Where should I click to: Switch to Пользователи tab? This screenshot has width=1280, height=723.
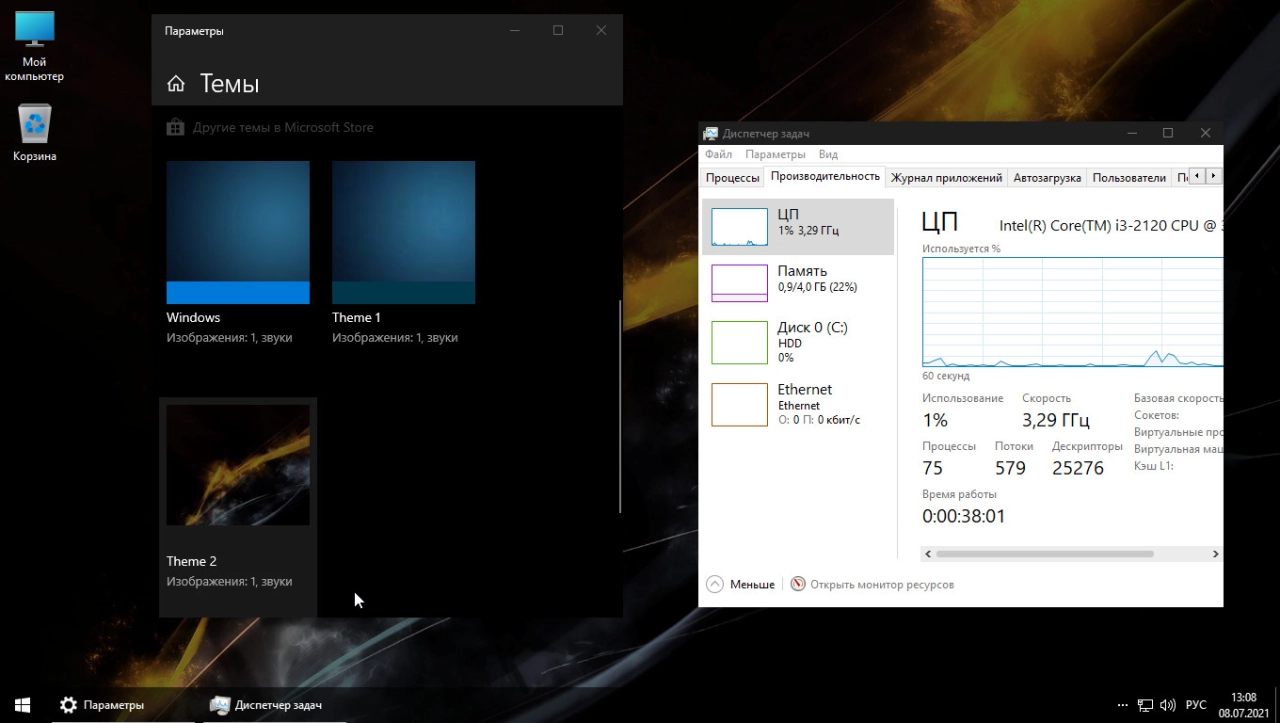click(x=1129, y=178)
